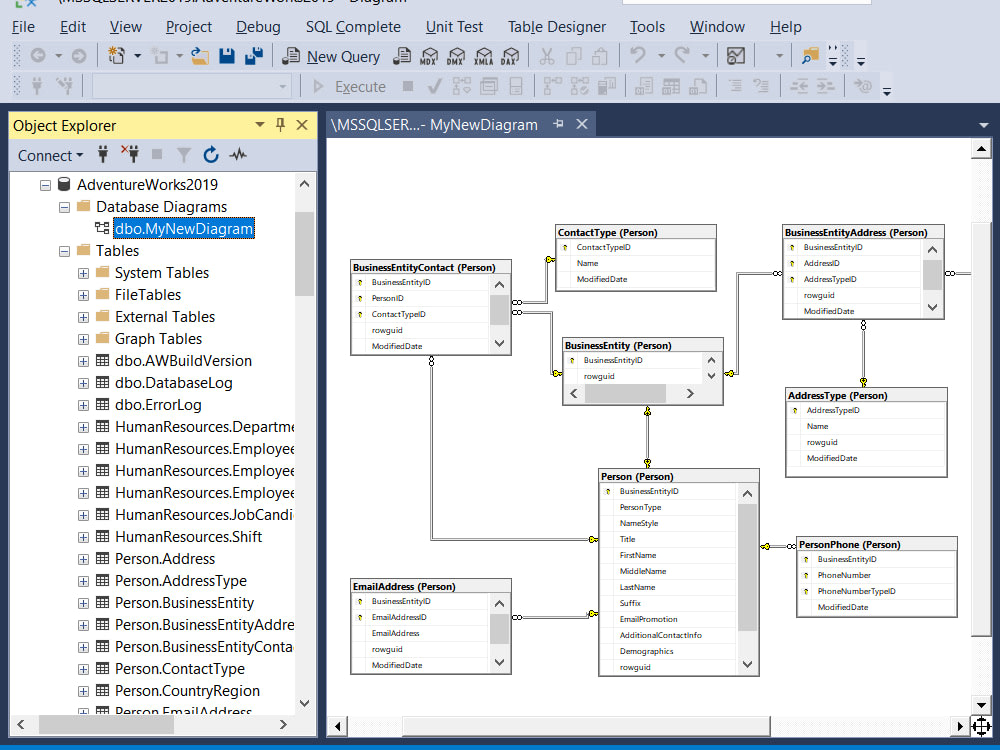The image size is (1000, 750).
Task: Collapse the Database Diagrams folder
Action: pyautogui.click(x=64, y=207)
